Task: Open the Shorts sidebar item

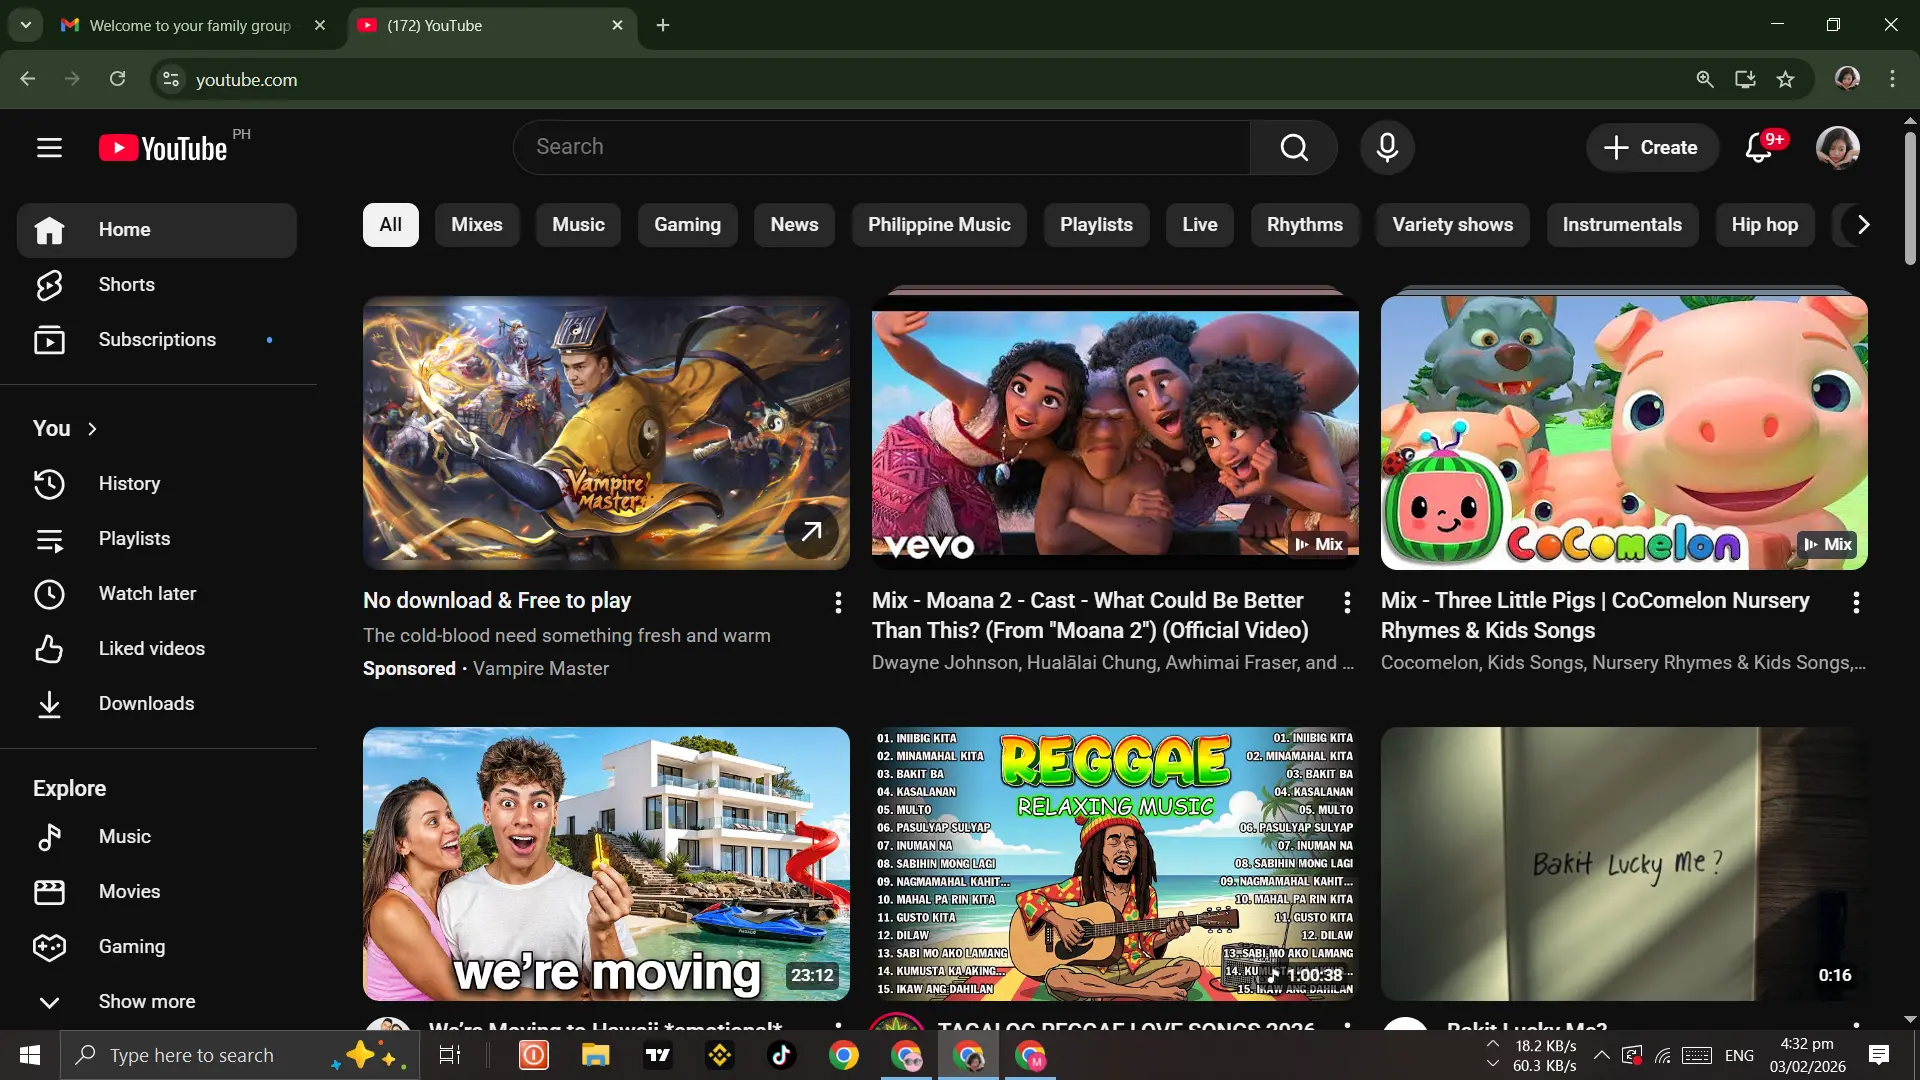Action: pyautogui.click(x=157, y=285)
